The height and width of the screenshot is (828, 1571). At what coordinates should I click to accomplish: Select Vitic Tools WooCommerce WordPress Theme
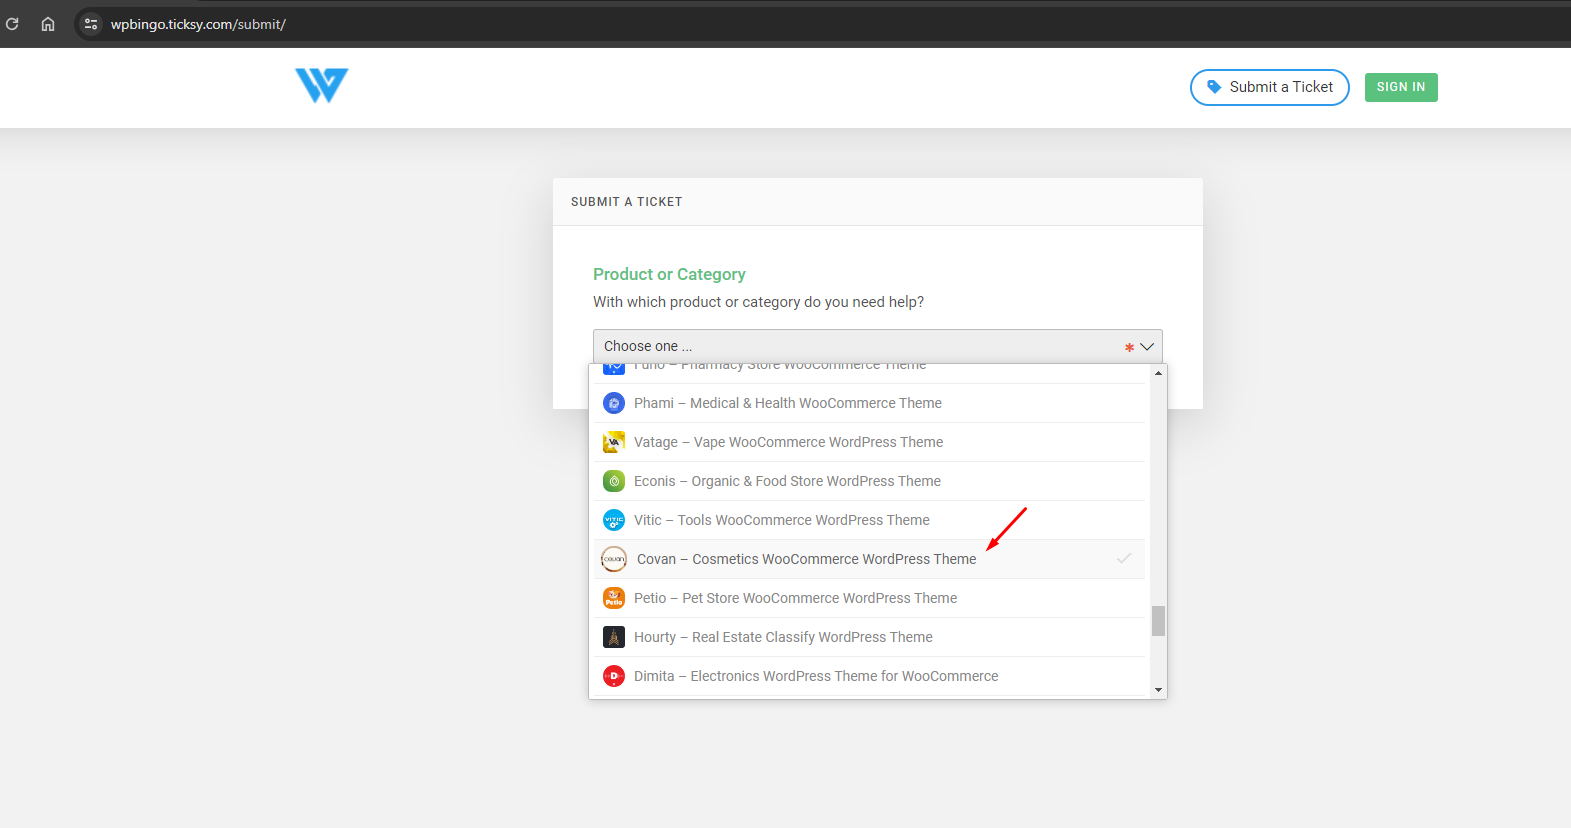871,520
